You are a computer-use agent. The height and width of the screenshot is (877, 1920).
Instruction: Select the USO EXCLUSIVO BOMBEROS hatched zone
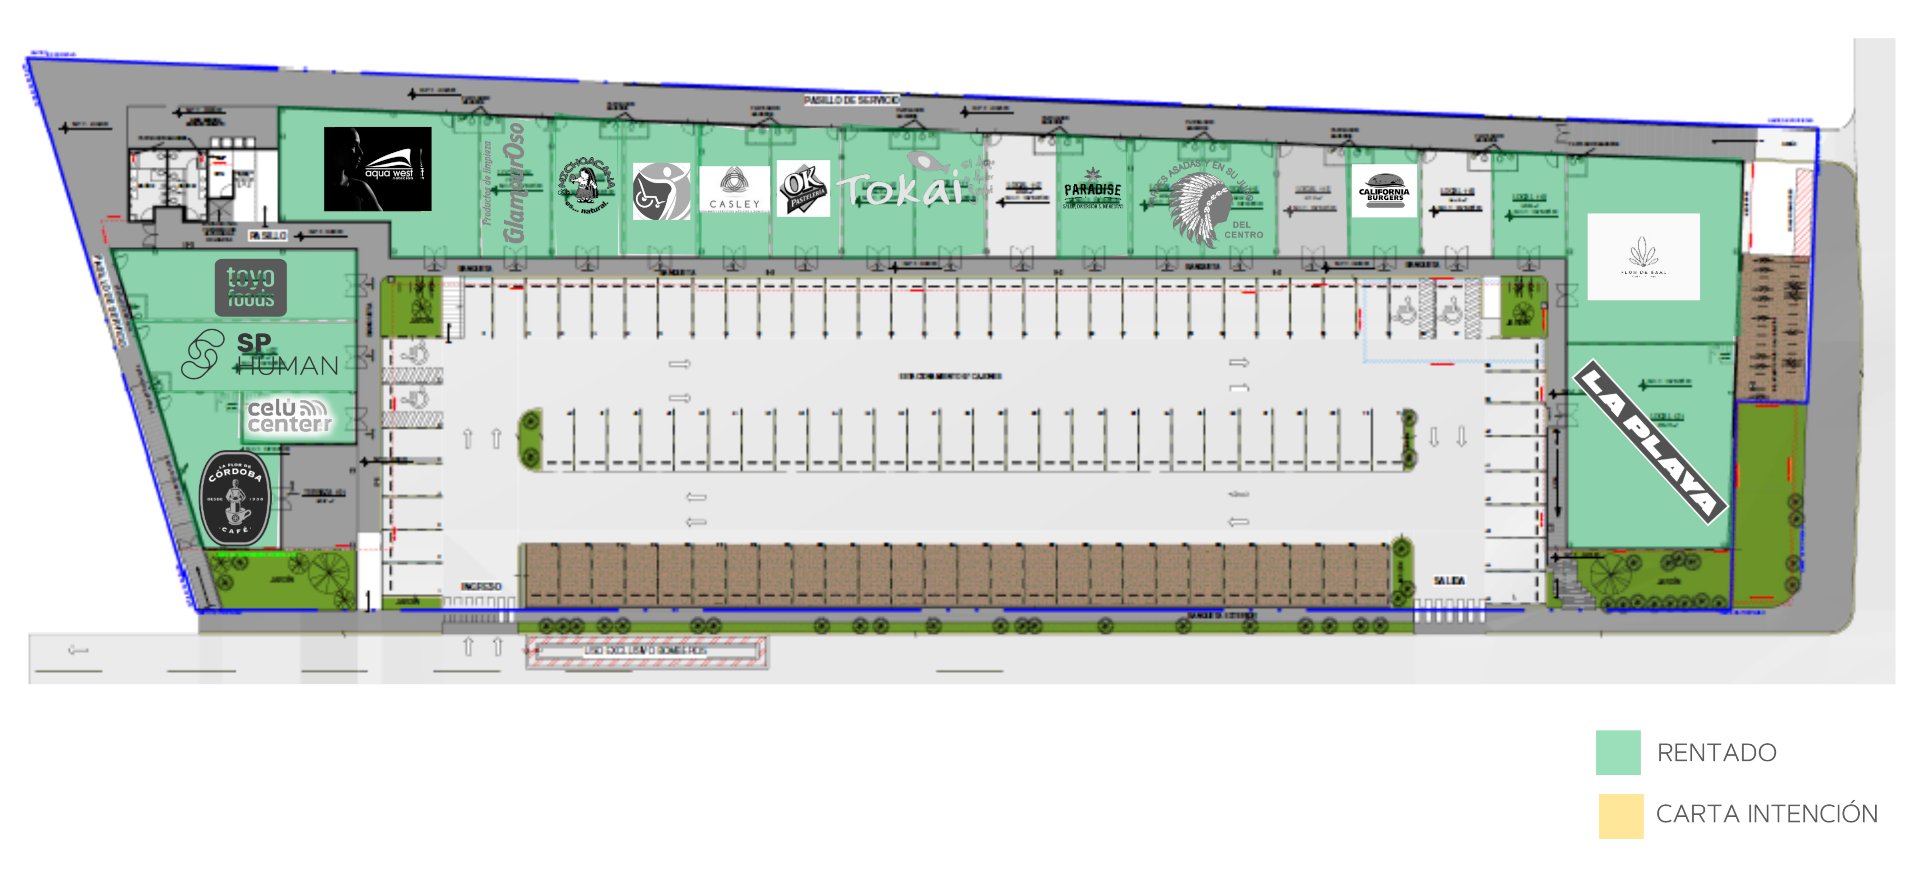click(x=646, y=651)
